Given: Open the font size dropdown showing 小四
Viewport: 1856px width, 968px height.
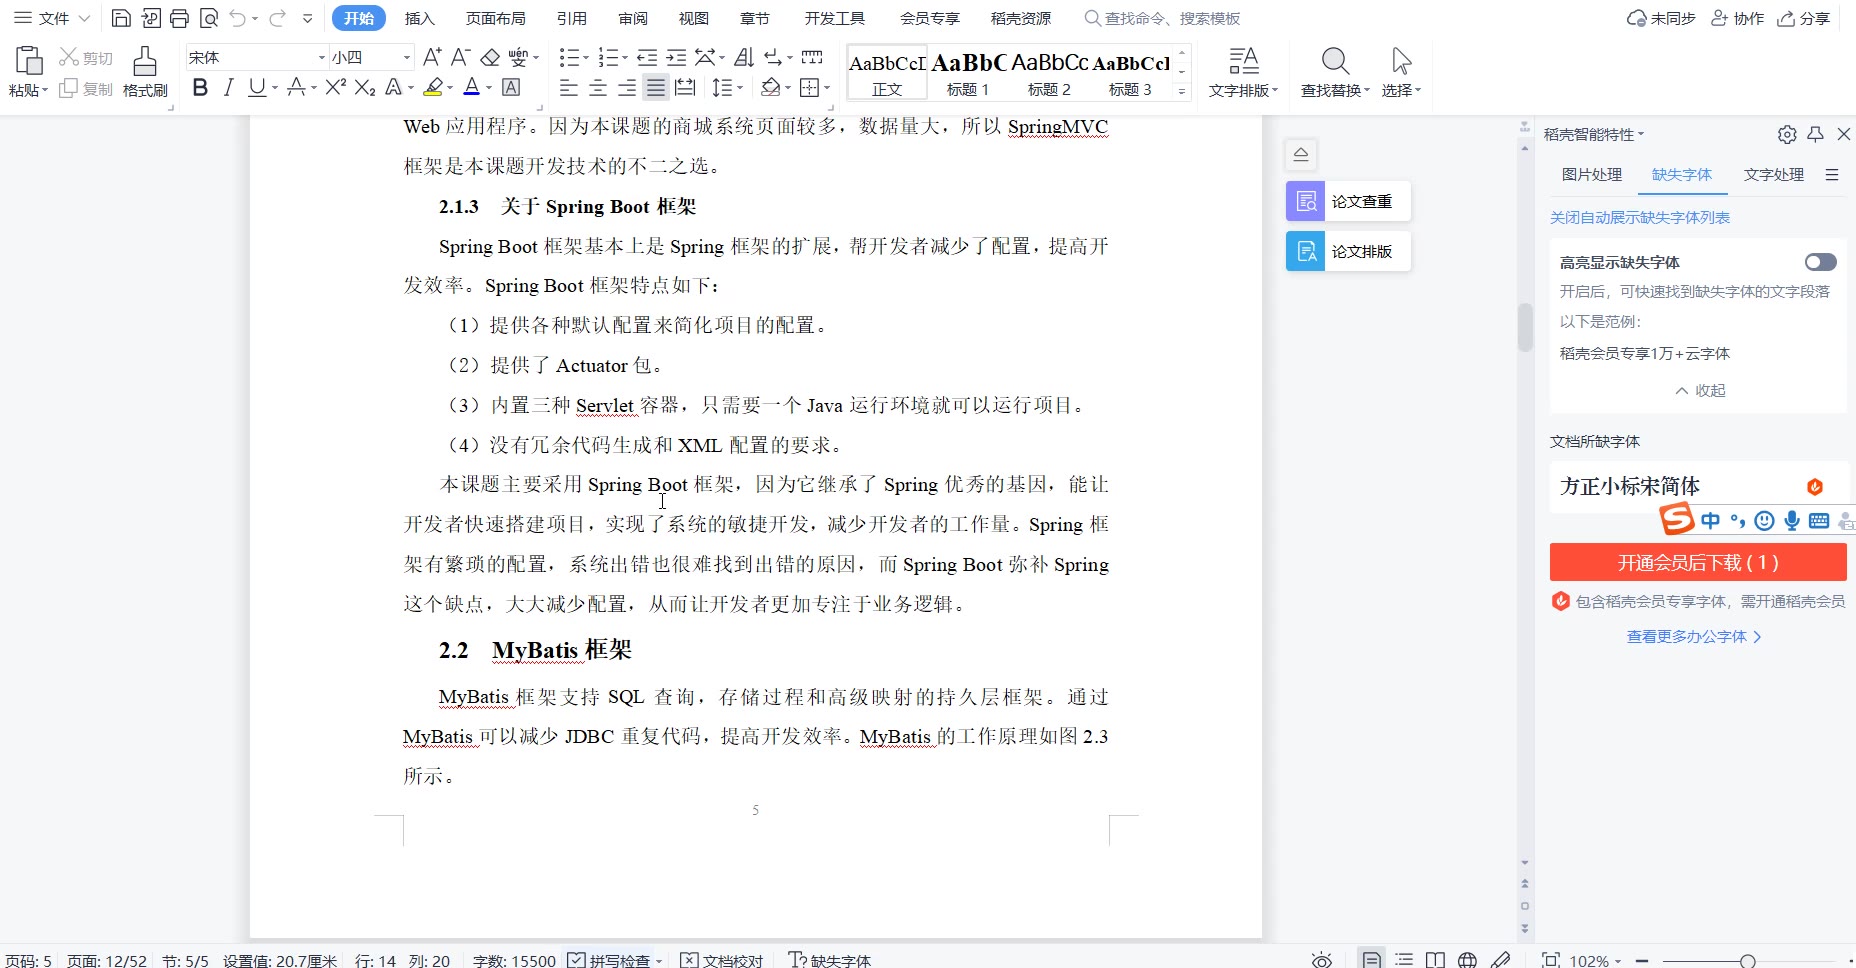Looking at the screenshot, I should pos(406,58).
